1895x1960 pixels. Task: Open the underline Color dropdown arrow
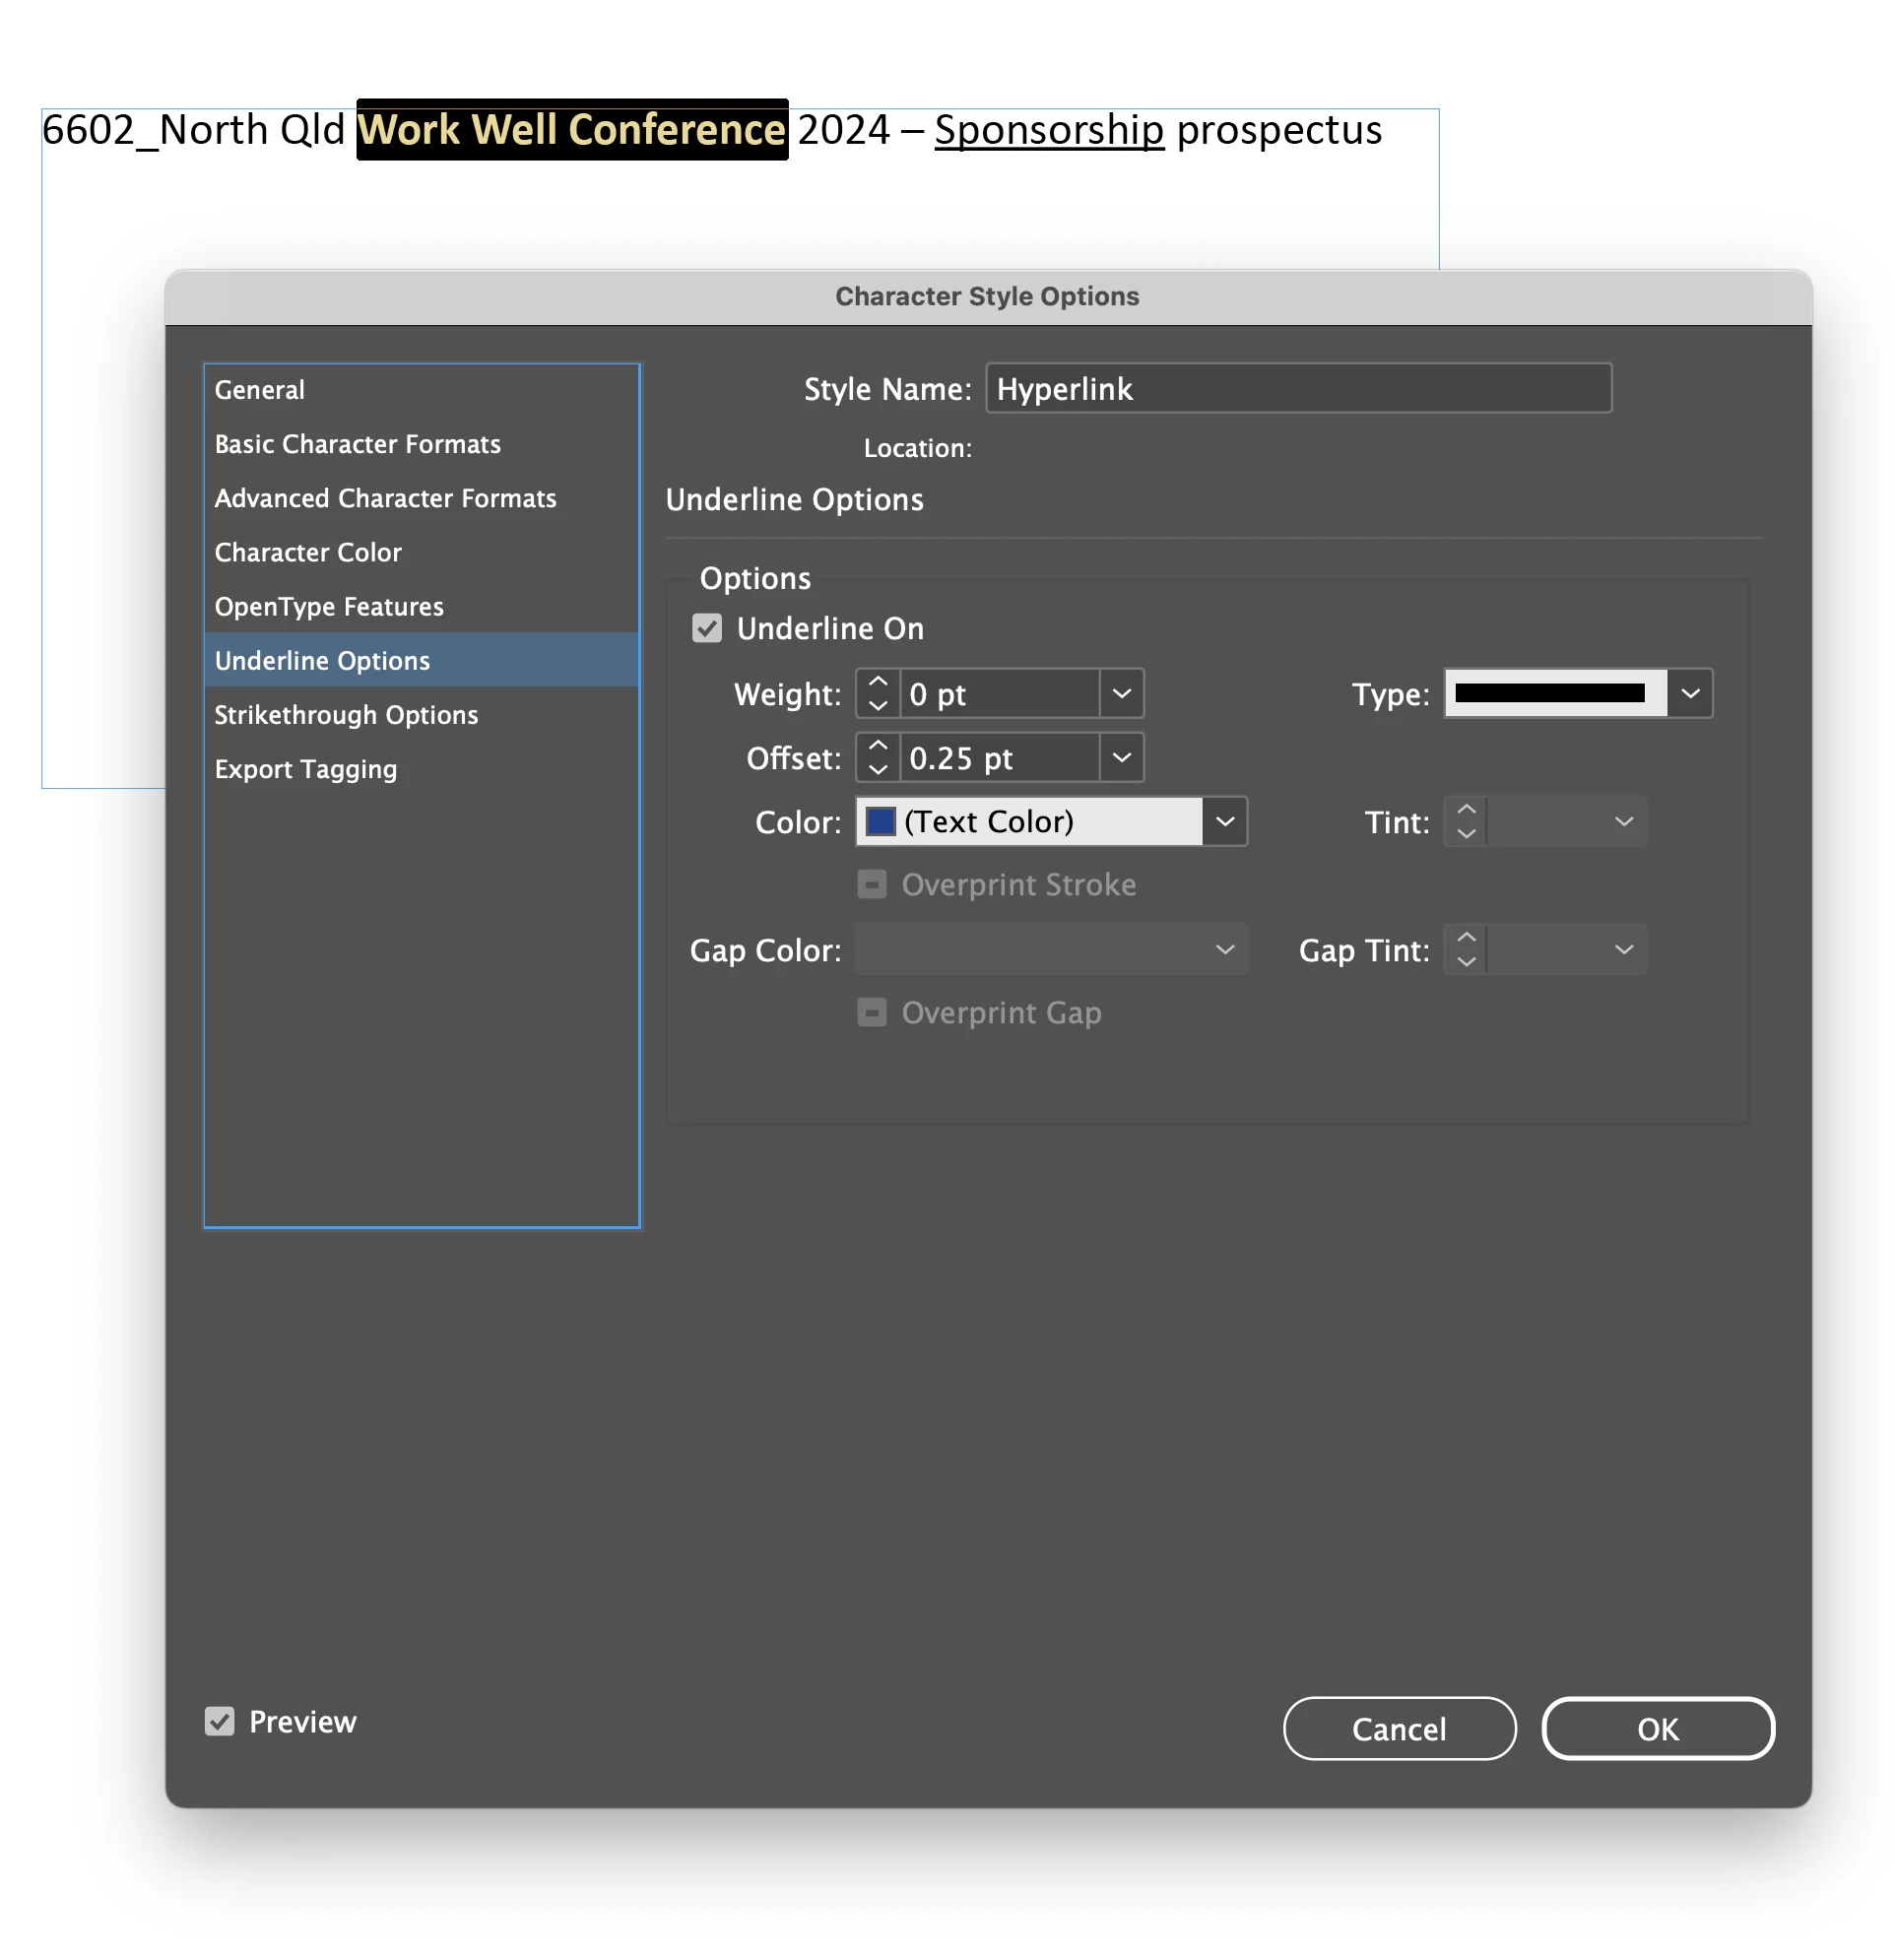pos(1224,822)
